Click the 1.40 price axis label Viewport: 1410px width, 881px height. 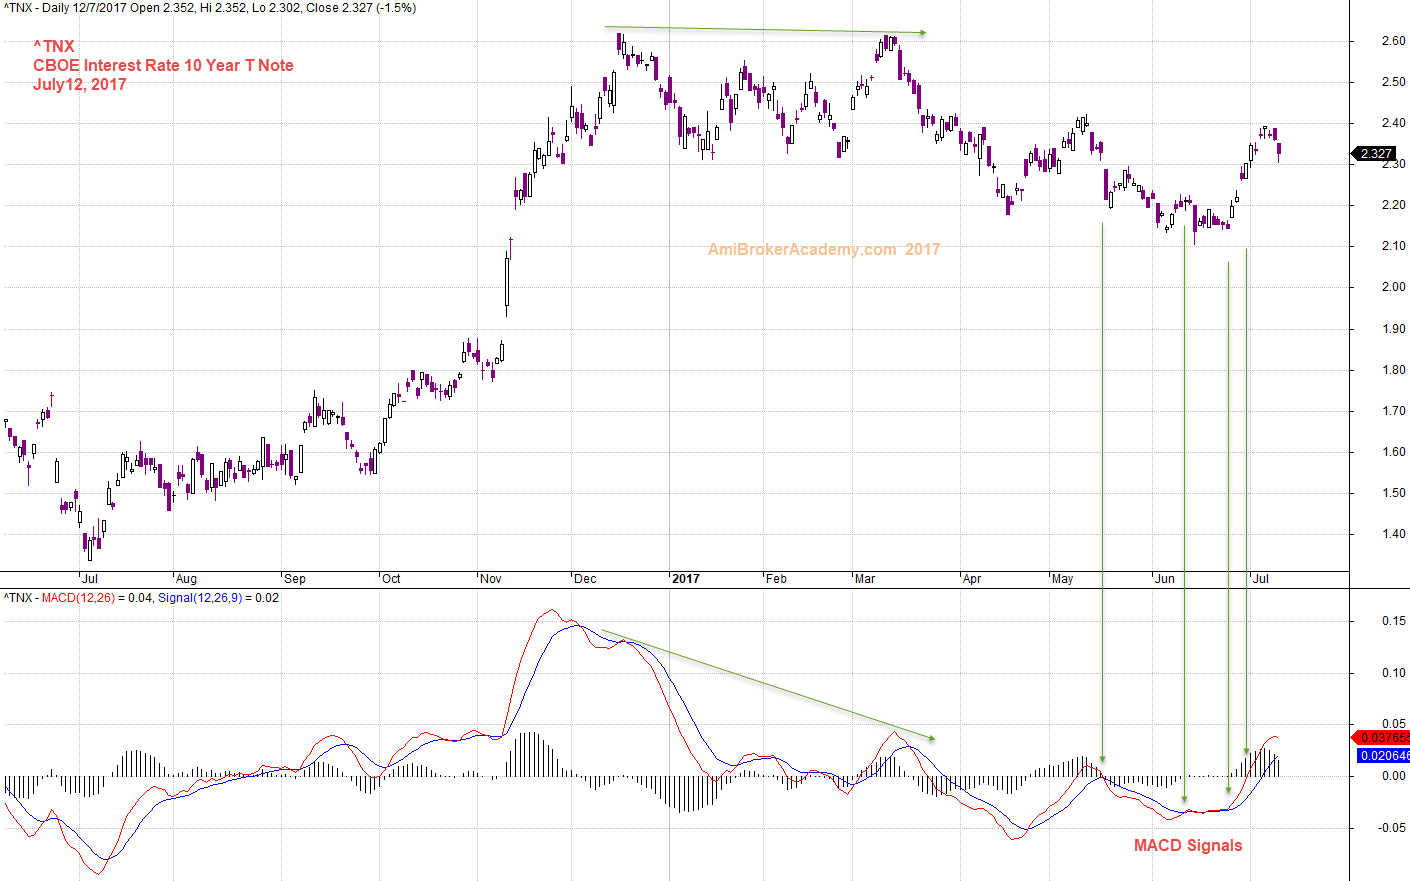1393,534
